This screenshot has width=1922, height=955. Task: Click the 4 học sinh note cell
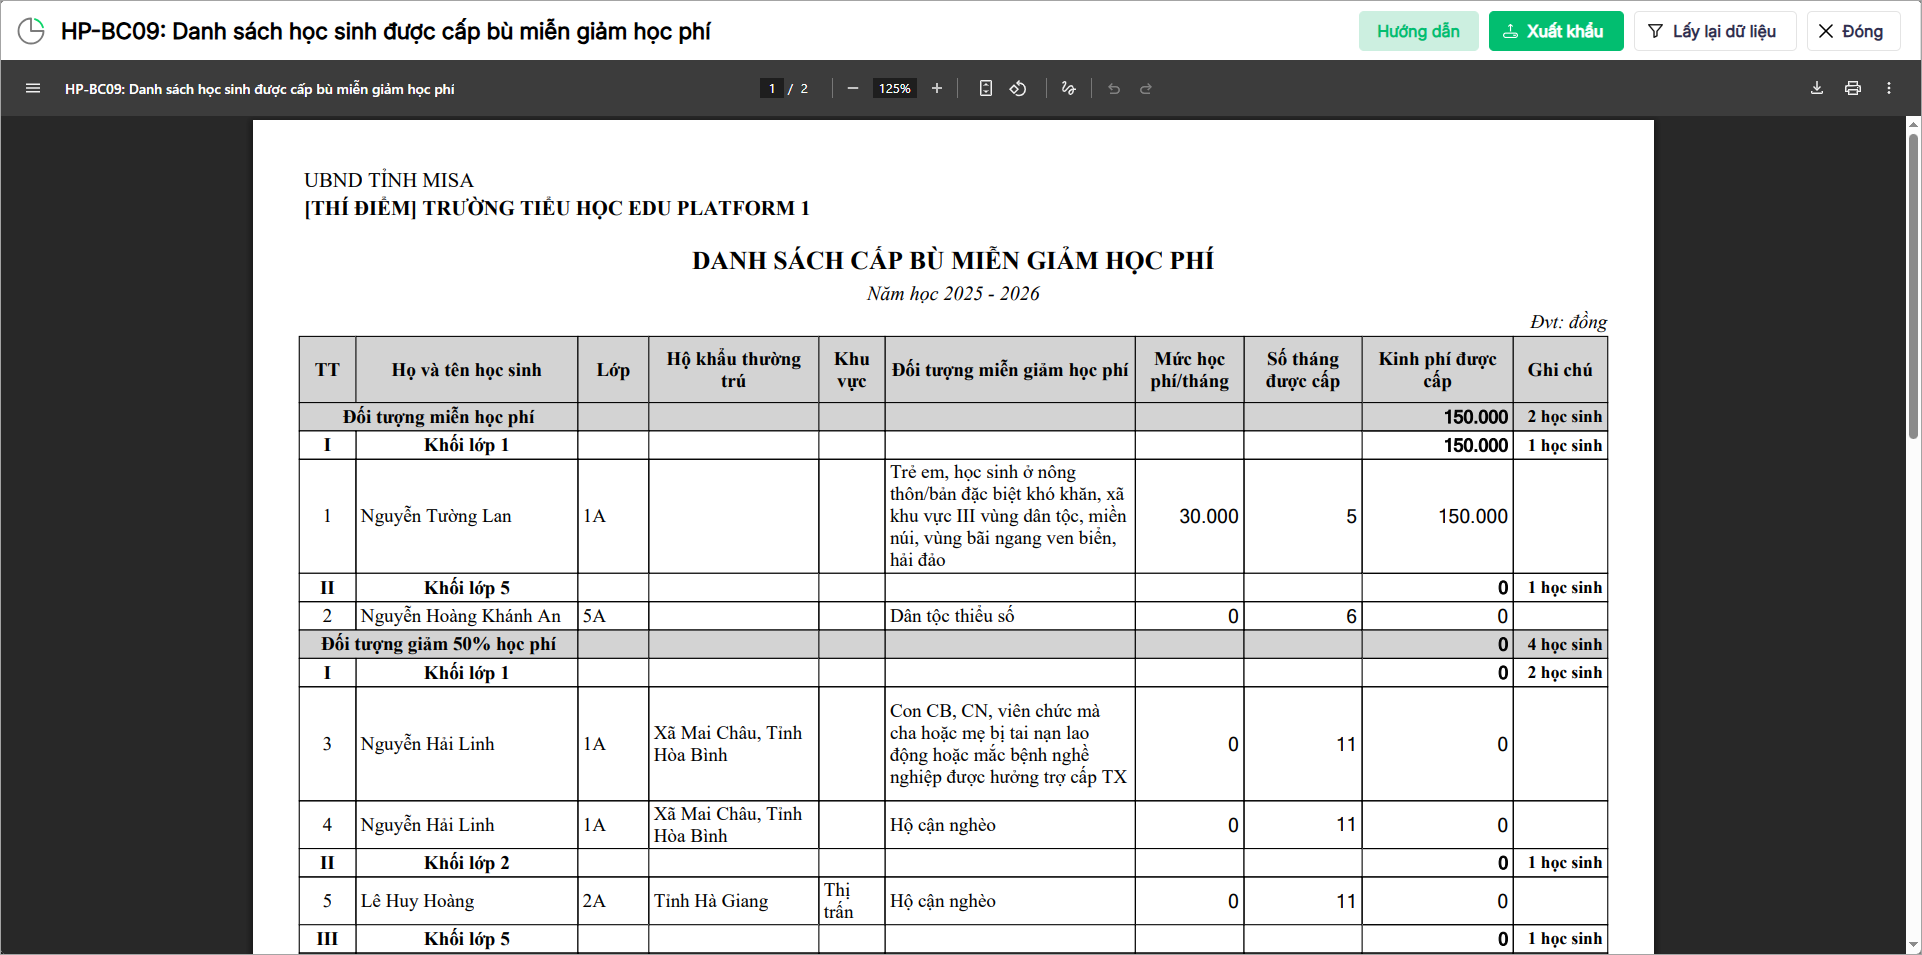point(1560,644)
